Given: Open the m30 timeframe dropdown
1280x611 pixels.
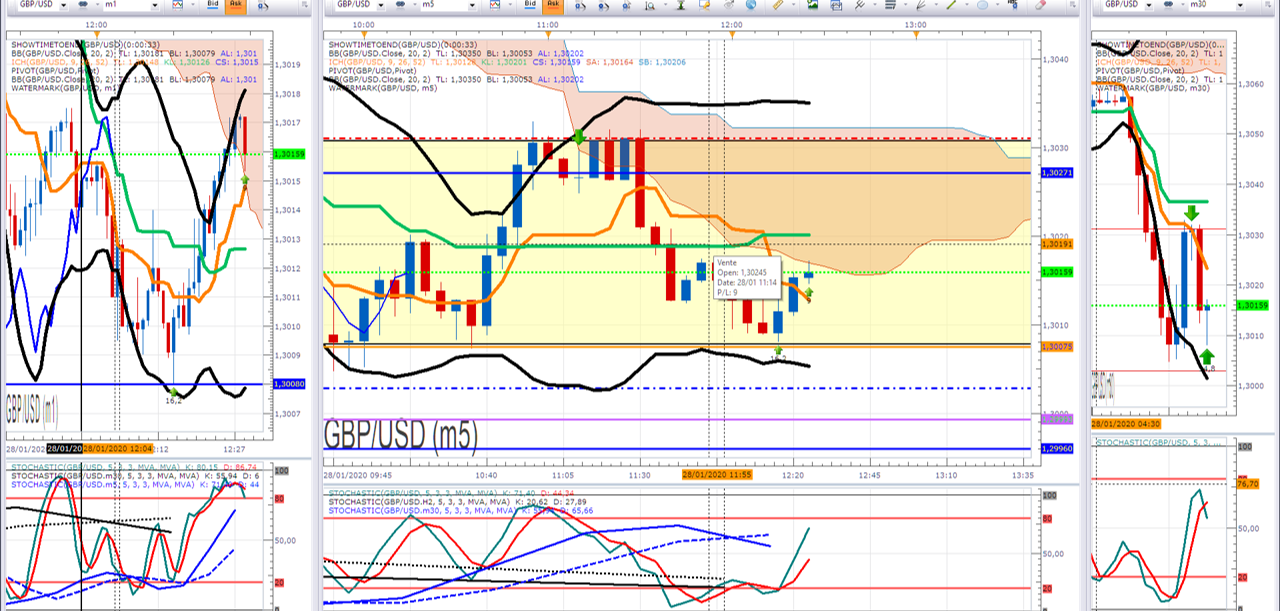Looking at the screenshot, I should point(1241,5).
